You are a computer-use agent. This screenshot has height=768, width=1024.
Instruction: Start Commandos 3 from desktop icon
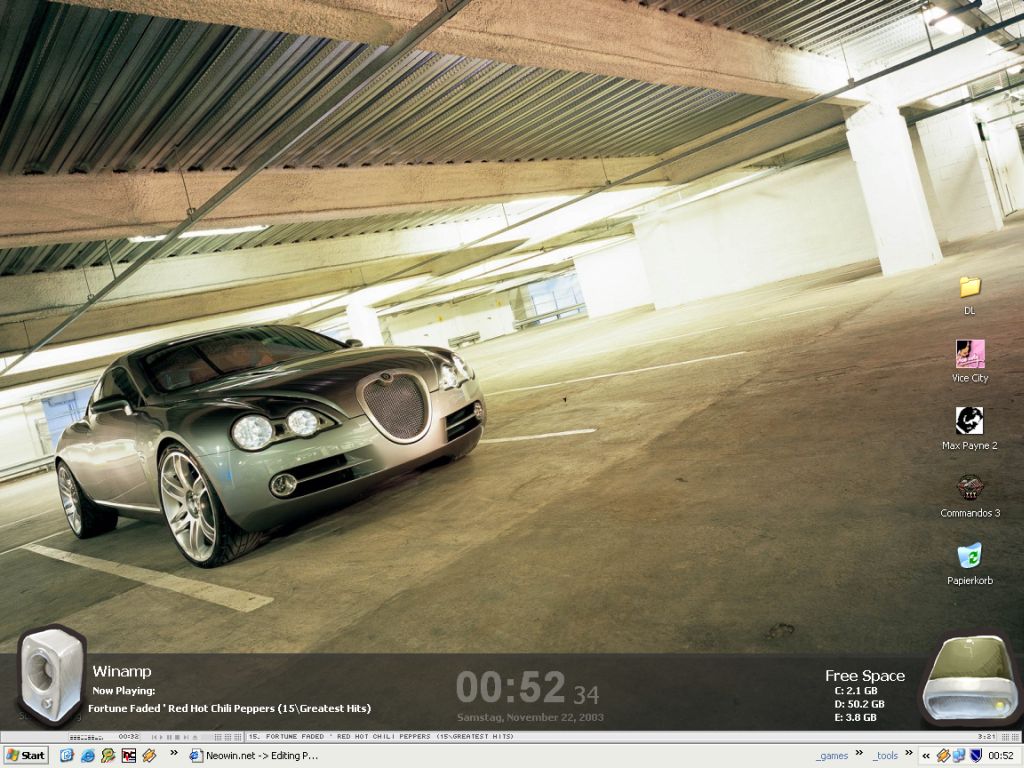point(969,488)
